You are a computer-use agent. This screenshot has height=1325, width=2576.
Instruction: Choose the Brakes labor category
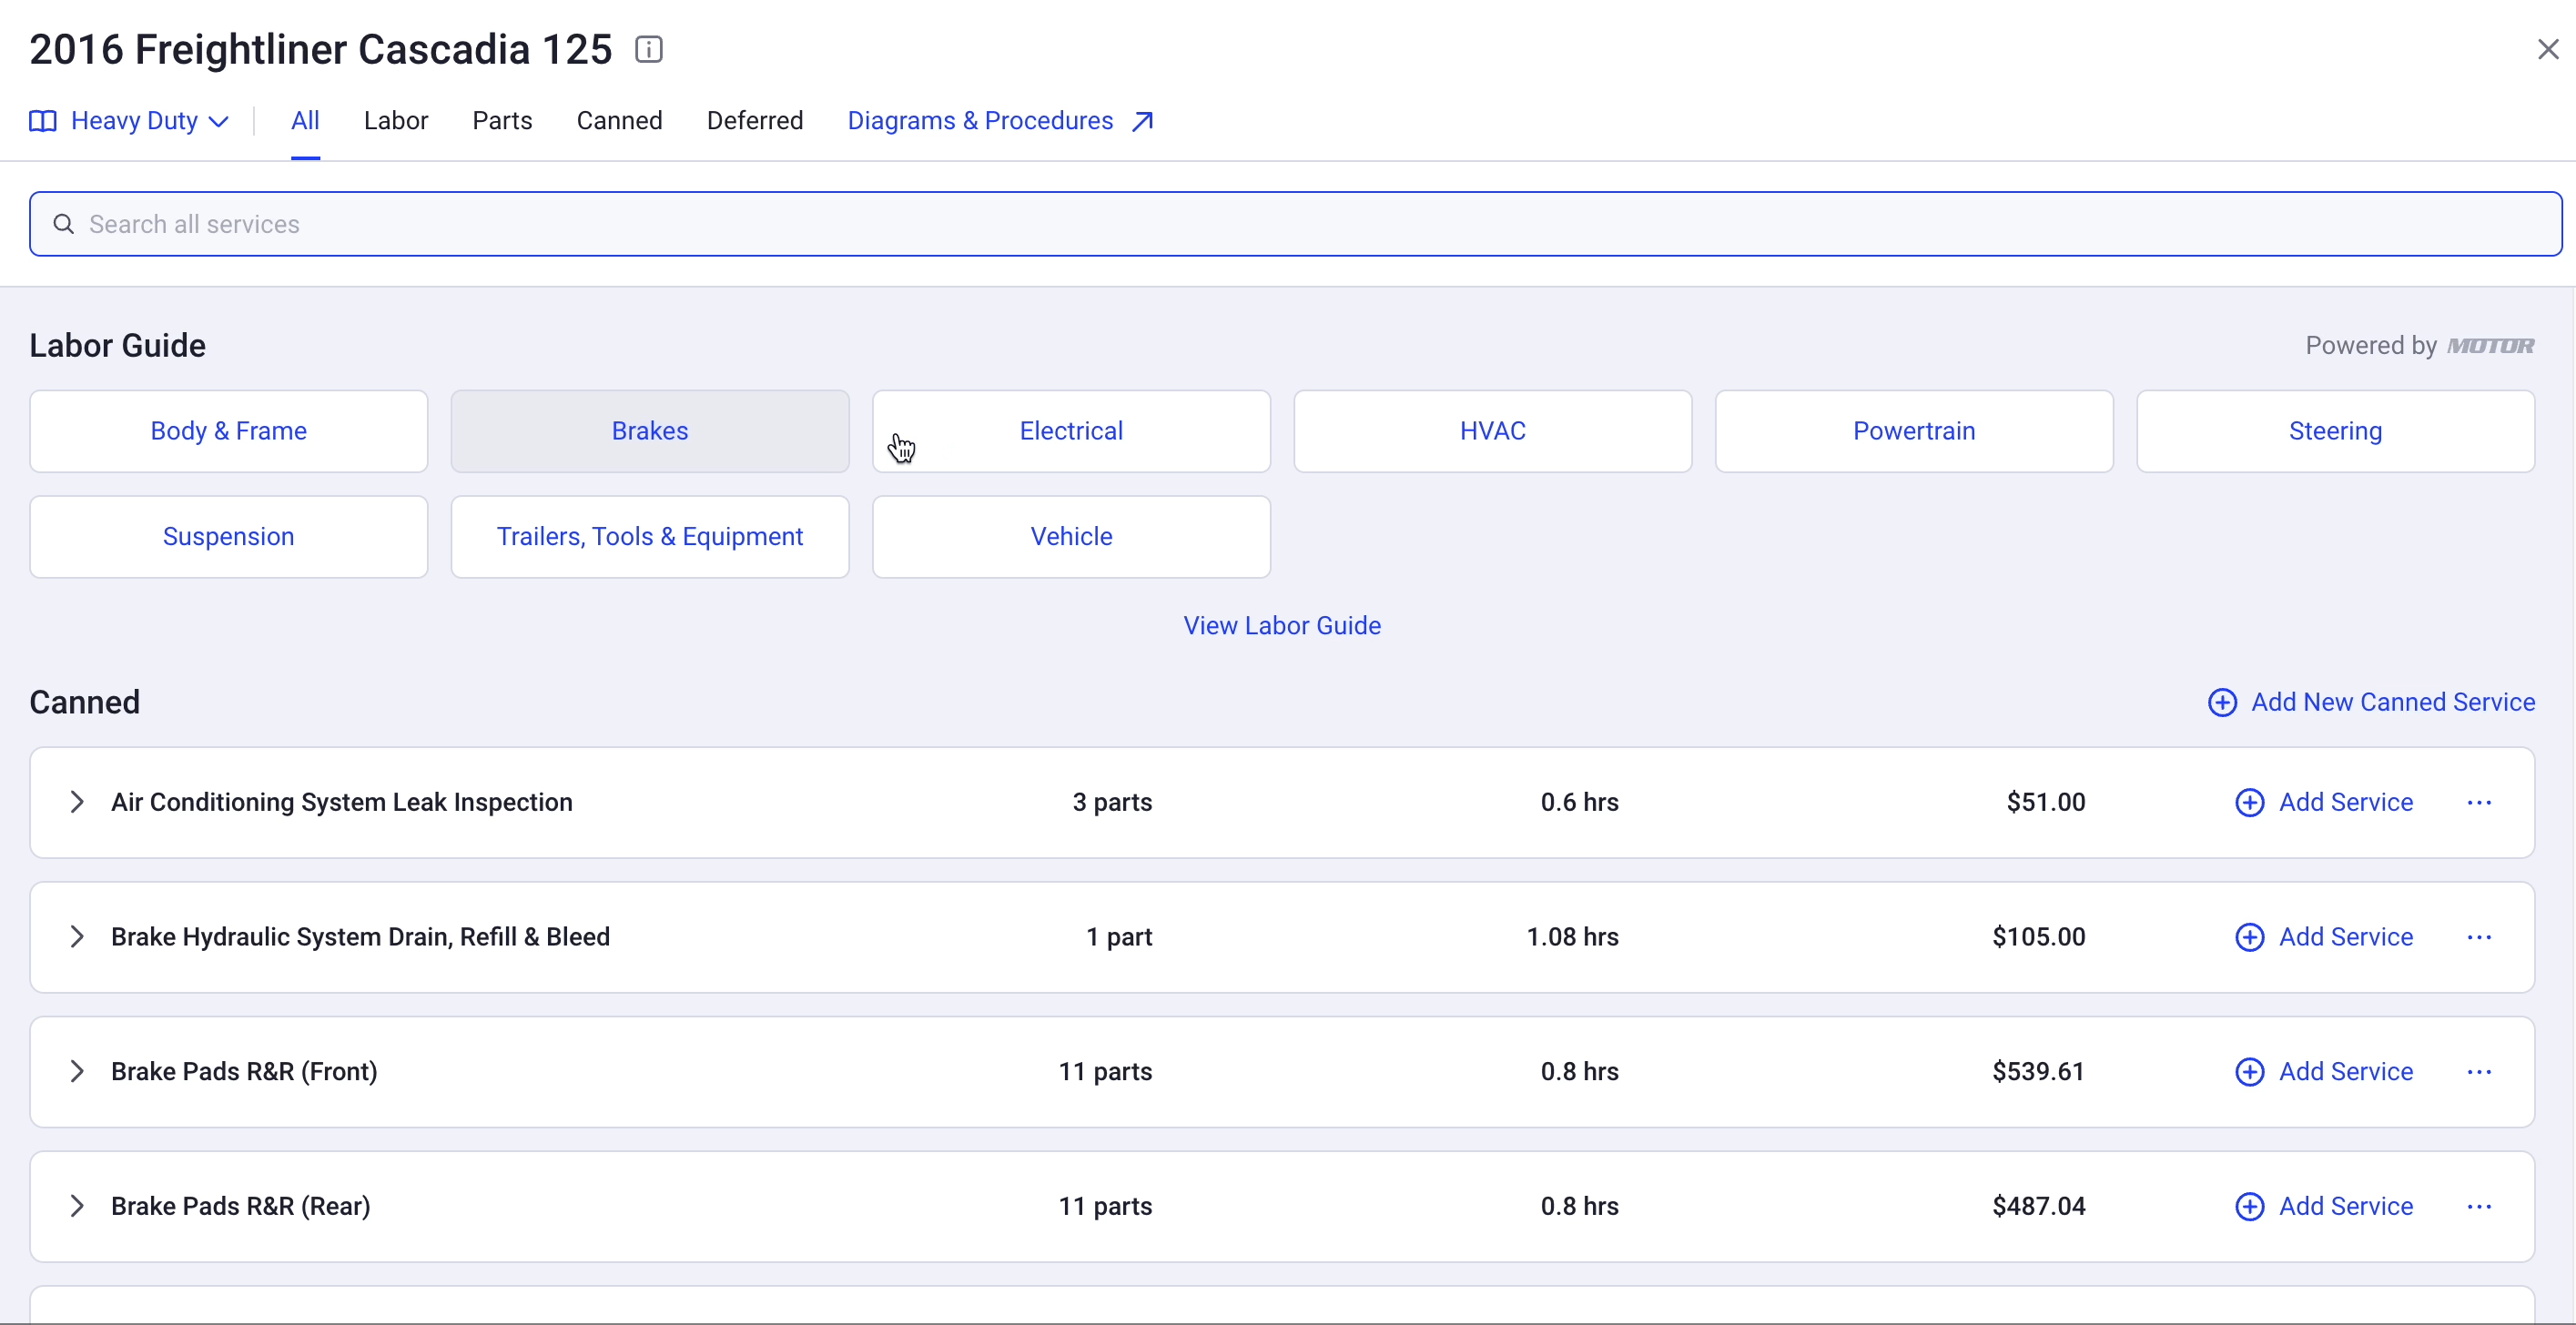(650, 431)
